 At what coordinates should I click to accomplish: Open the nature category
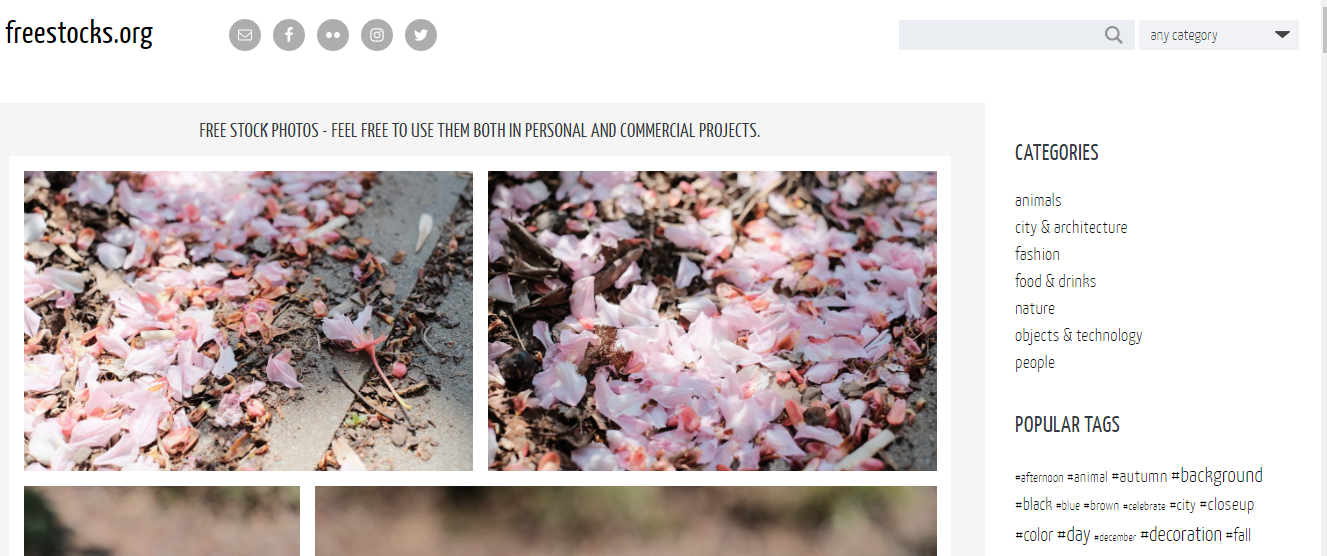tap(1035, 308)
